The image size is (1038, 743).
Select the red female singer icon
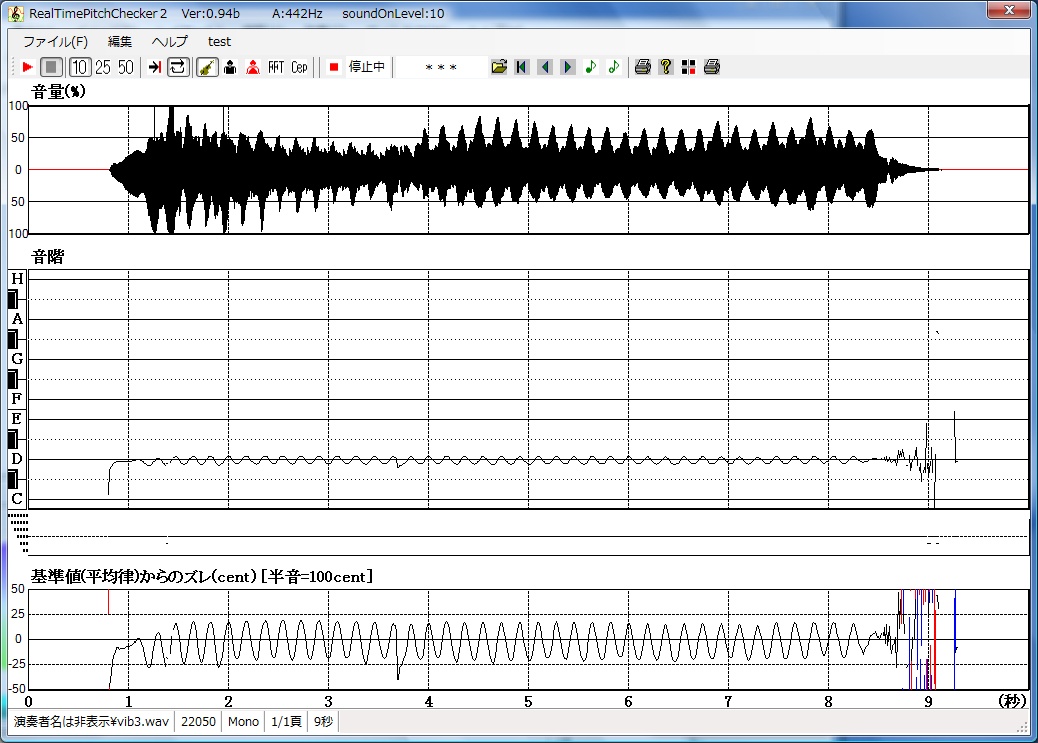[253, 67]
